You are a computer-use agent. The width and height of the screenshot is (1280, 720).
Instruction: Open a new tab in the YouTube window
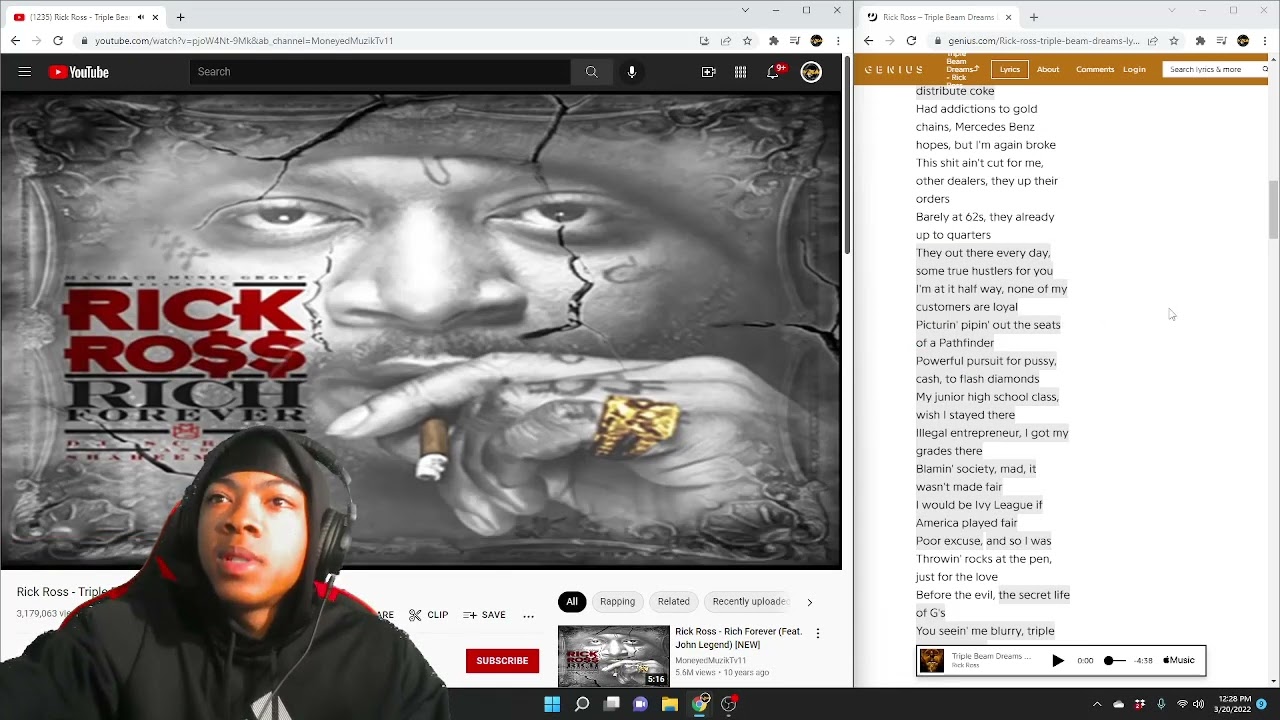pos(180,17)
